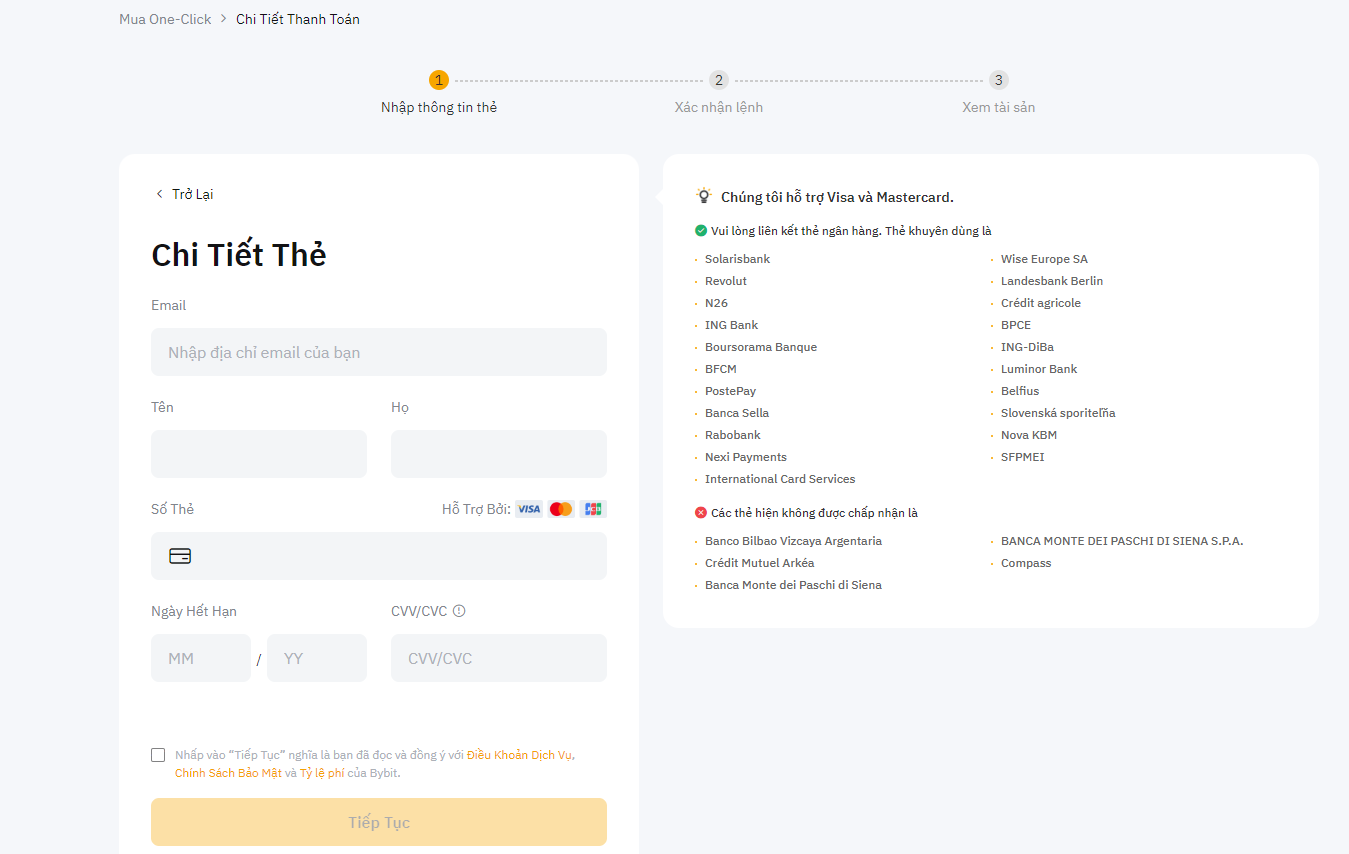Click the credit card icon in card number field
Screen dimensions: 1349x854
click(x=180, y=556)
